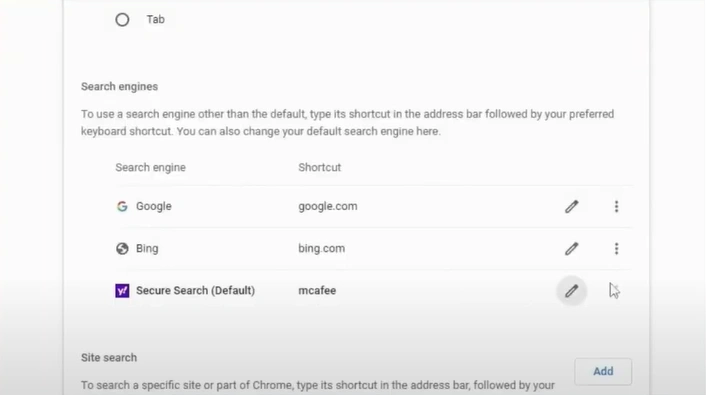This screenshot has height=395, width=706.
Task: Select the Tab radio button
Action: point(122,20)
